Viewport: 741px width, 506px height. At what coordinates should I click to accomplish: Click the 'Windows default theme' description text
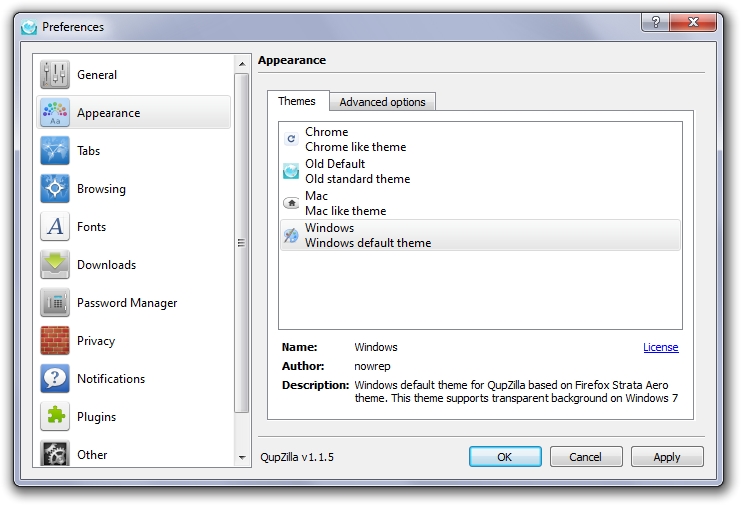[368, 243]
